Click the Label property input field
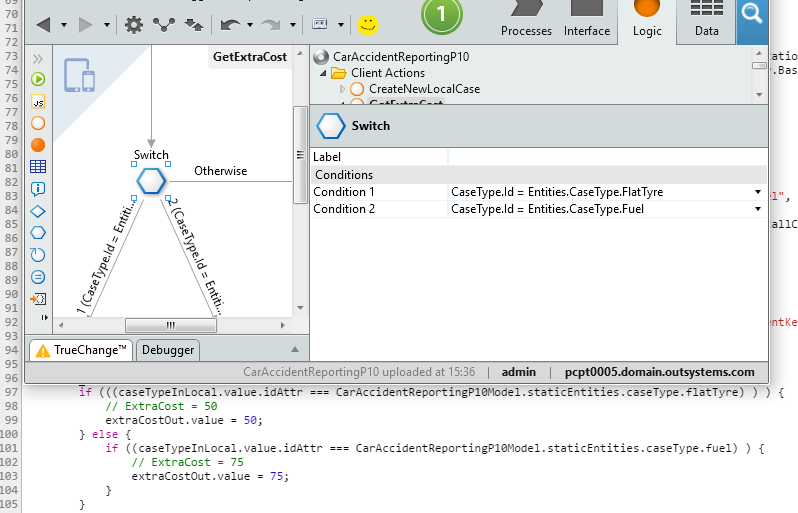This screenshot has width=798, height=513. pyautogui.click(x=607, y=157)
